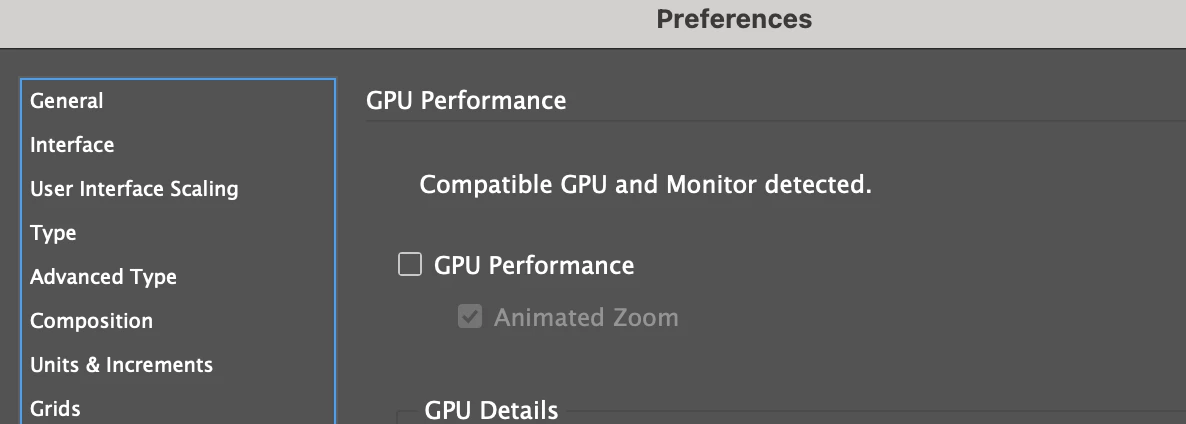Click the Animated Zoom label text
1186x424 pixels.
586,318
